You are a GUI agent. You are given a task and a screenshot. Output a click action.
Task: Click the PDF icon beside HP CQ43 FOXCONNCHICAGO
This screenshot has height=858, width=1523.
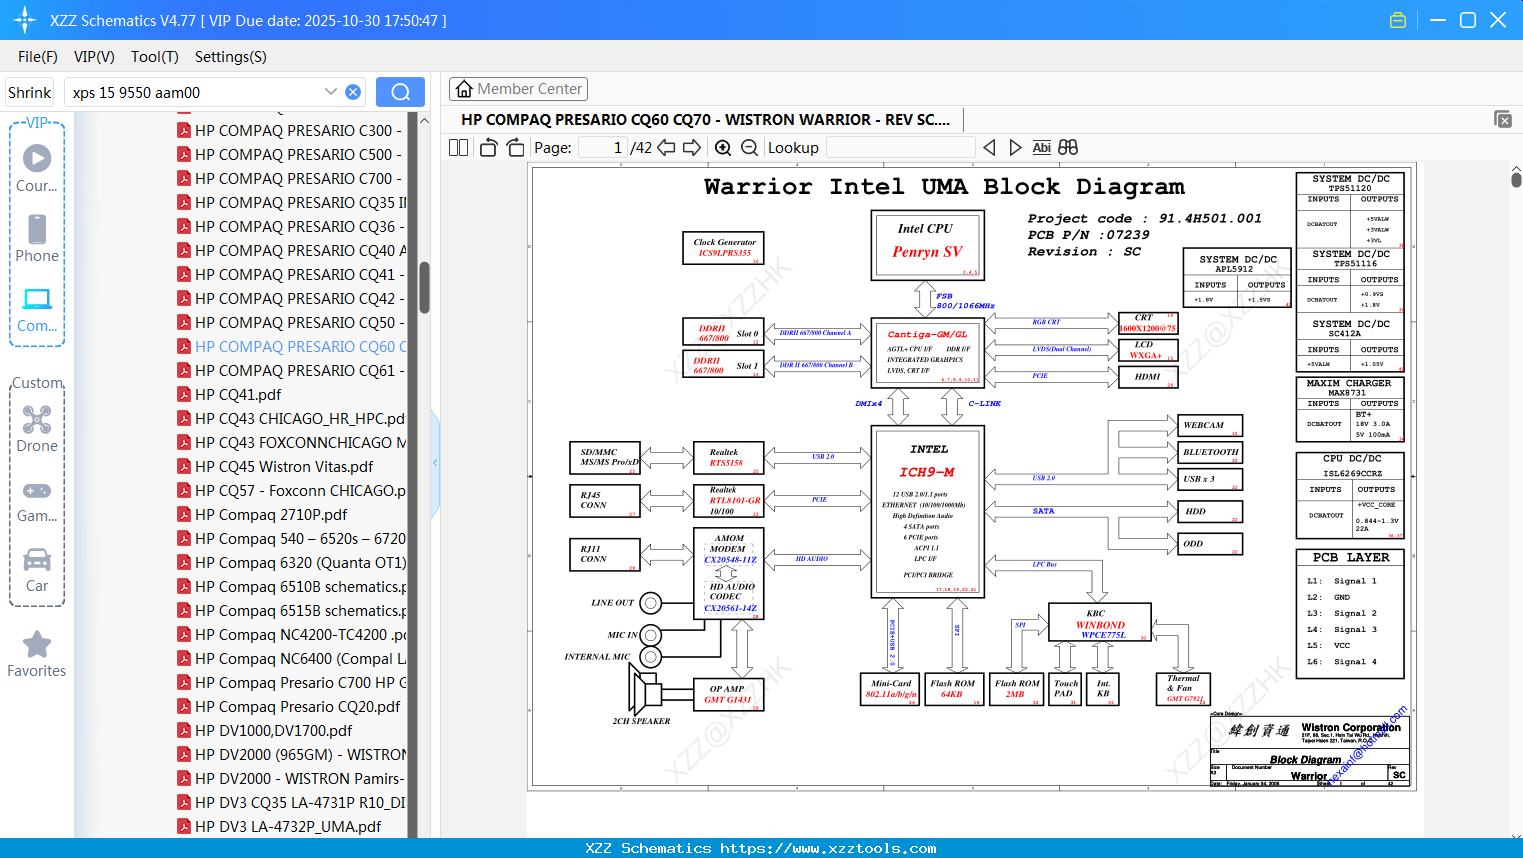pyautogui.click(x=184, y=442)
